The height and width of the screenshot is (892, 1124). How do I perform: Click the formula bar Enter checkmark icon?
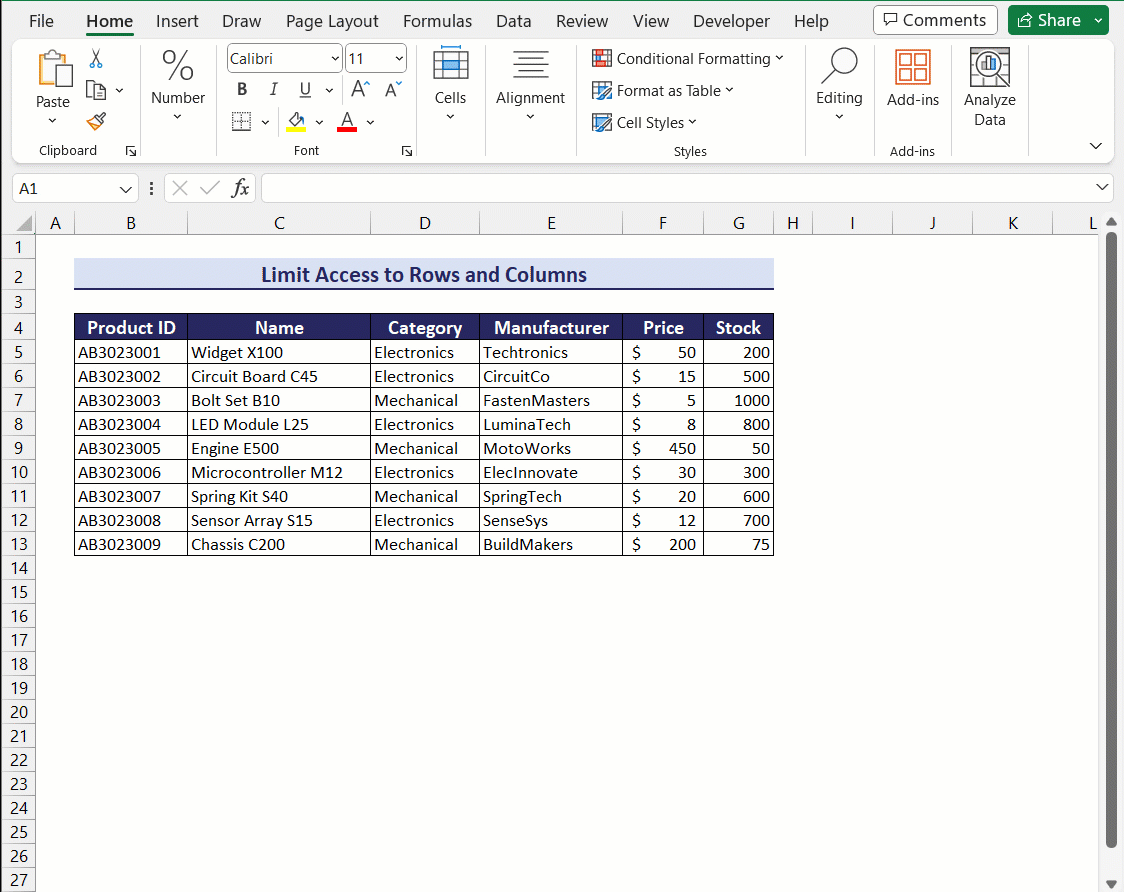tap(210, 189)
